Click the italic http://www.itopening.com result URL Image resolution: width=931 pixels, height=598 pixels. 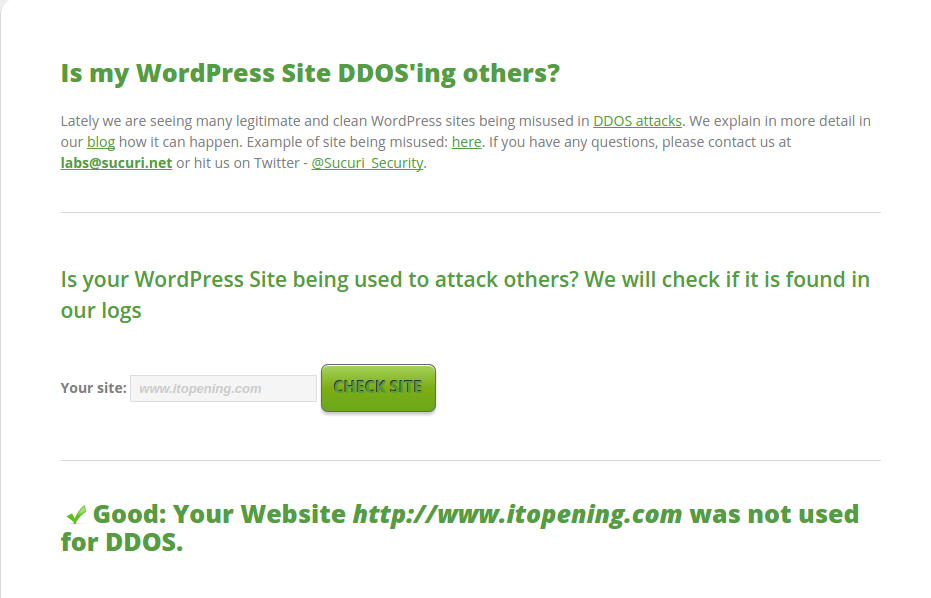click(x=518, y=514)
